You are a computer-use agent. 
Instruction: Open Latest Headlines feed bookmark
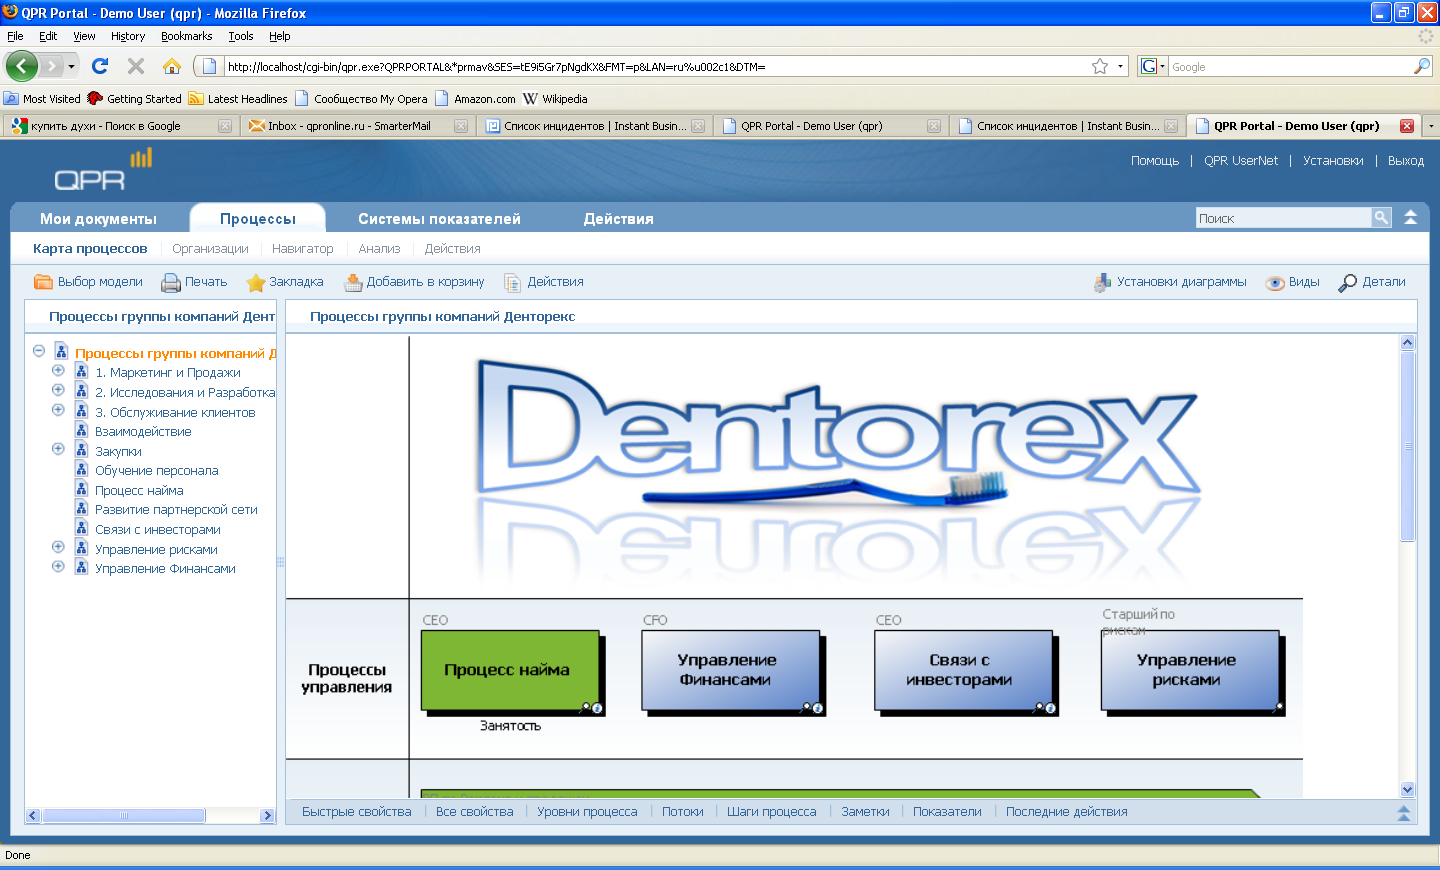tap(238, 98)
